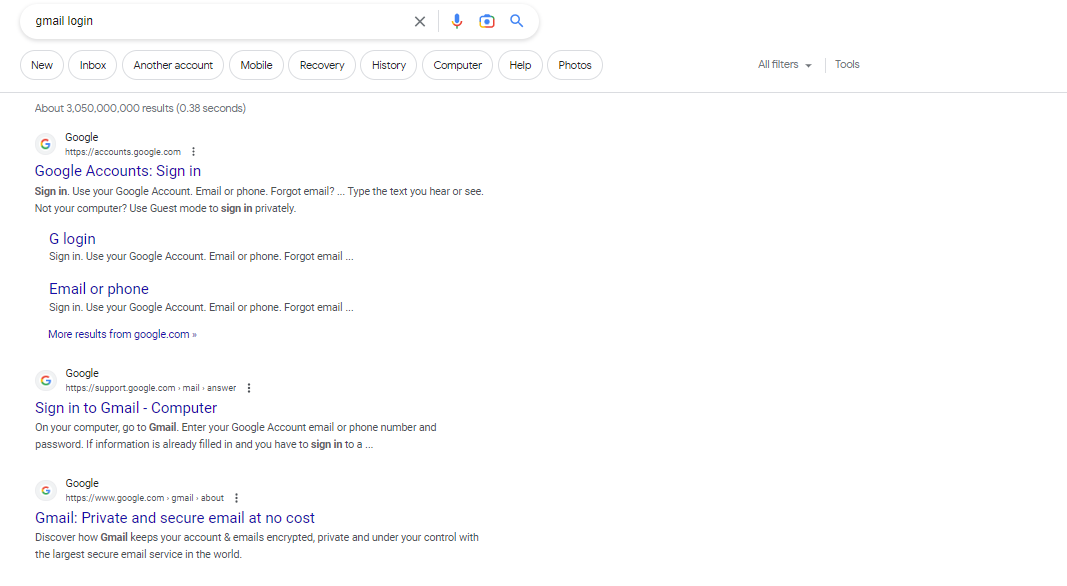Click the snippet starting 'On your computer, go to Gmail'
The height and width of the screenshot is (586, 1067).
(236, 436)
